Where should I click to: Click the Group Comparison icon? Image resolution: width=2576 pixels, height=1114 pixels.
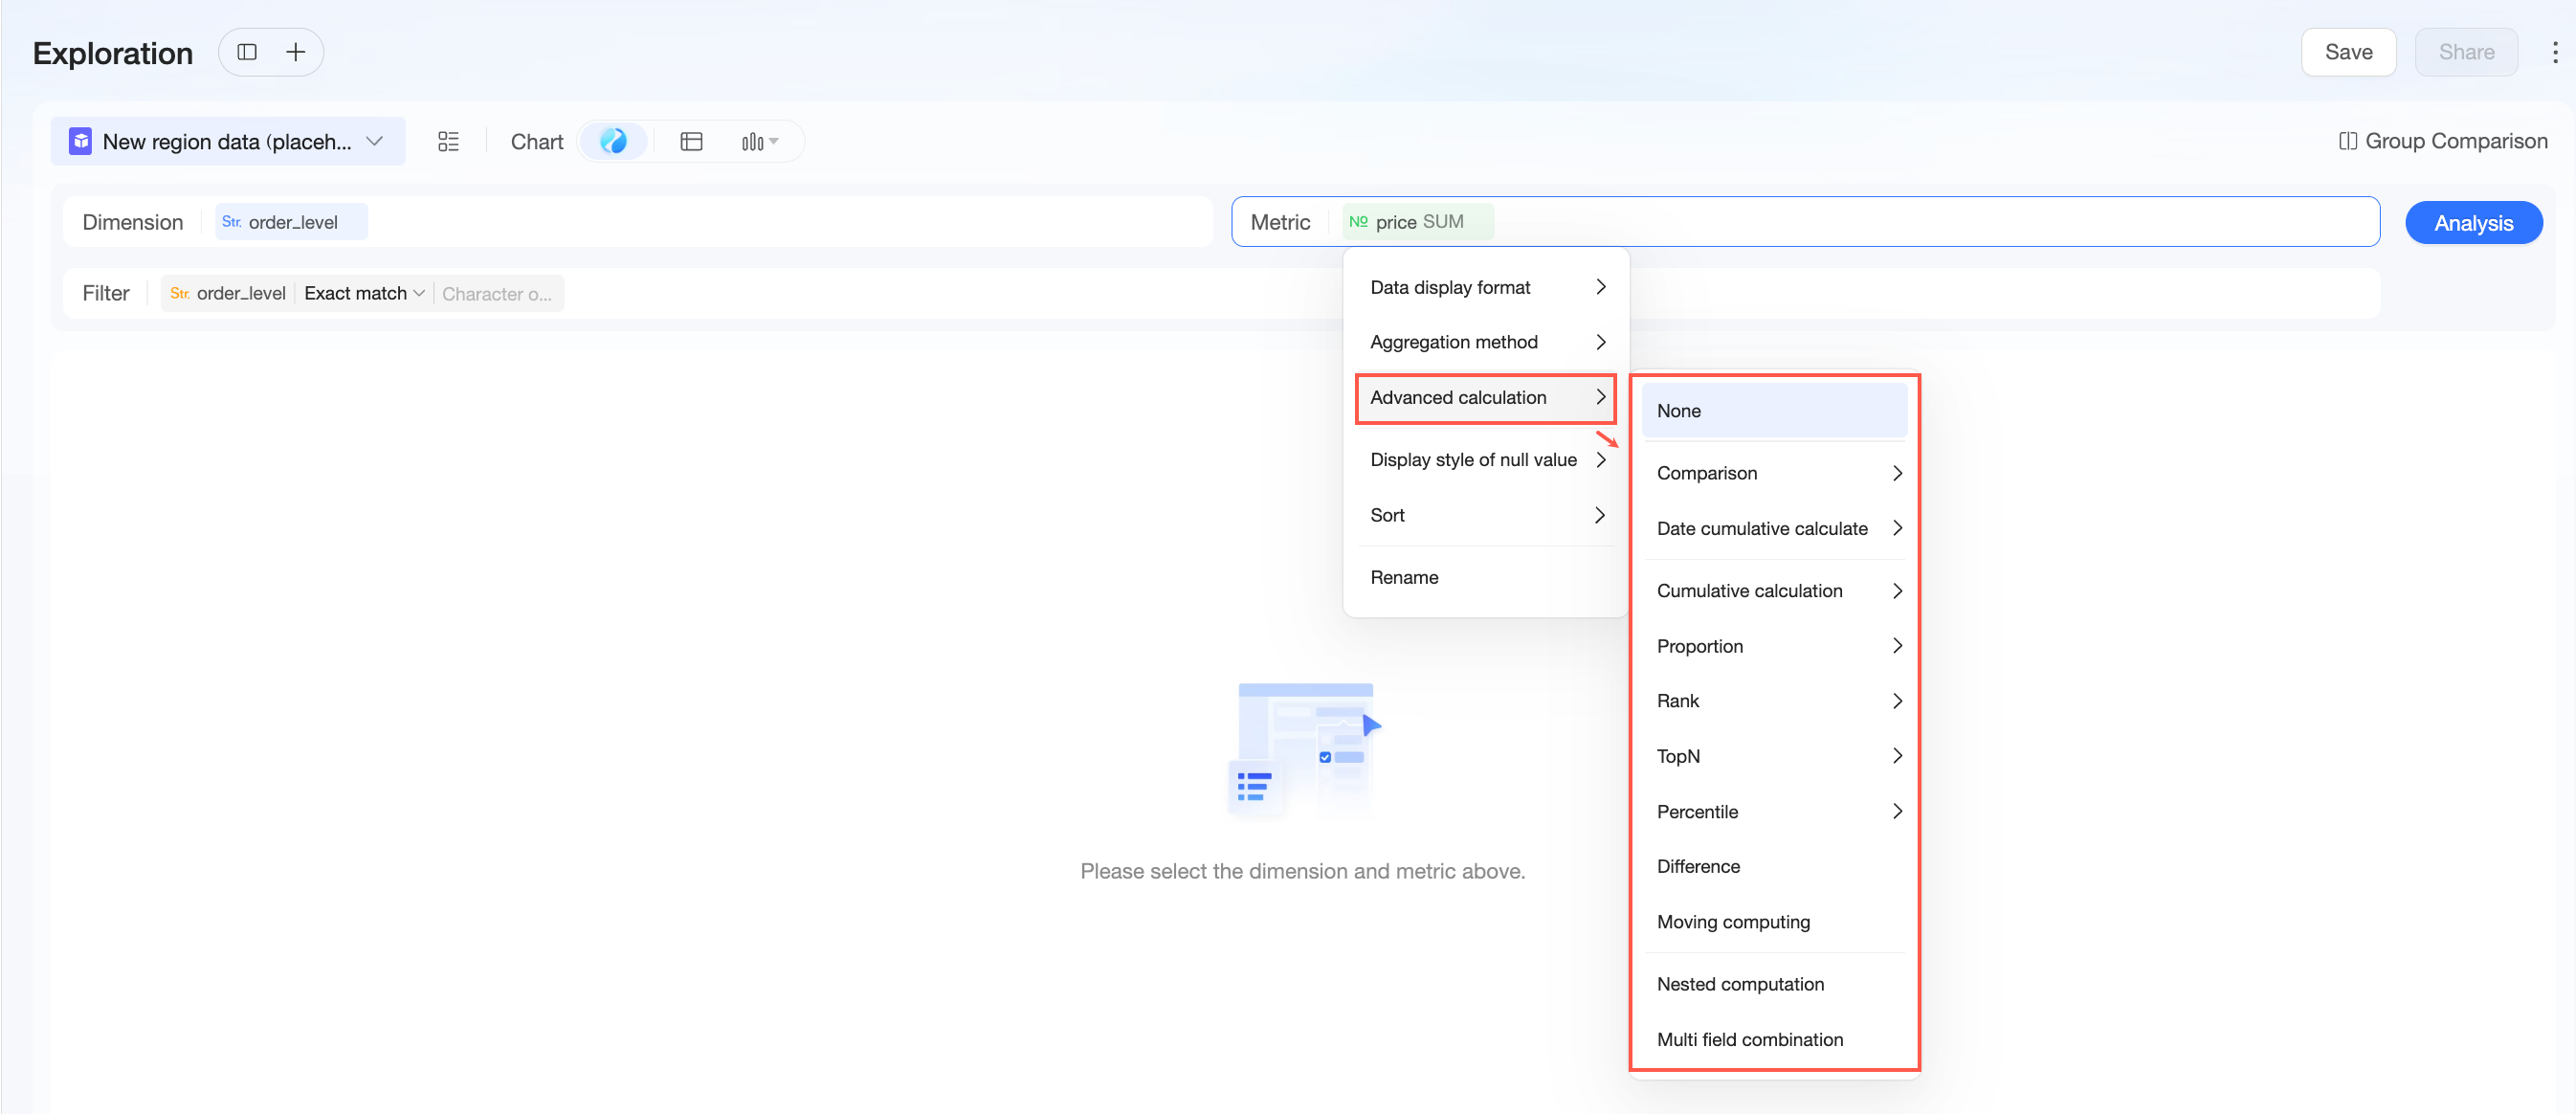[x=2347, y=141]
